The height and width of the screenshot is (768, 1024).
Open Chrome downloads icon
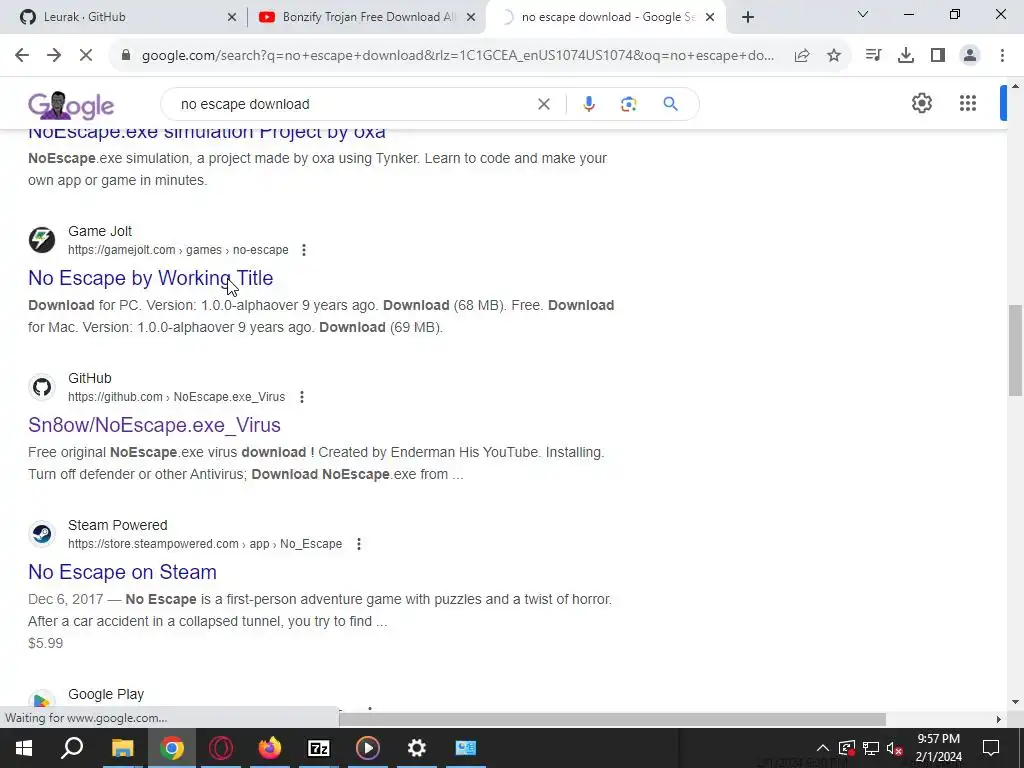pos(905,56)
